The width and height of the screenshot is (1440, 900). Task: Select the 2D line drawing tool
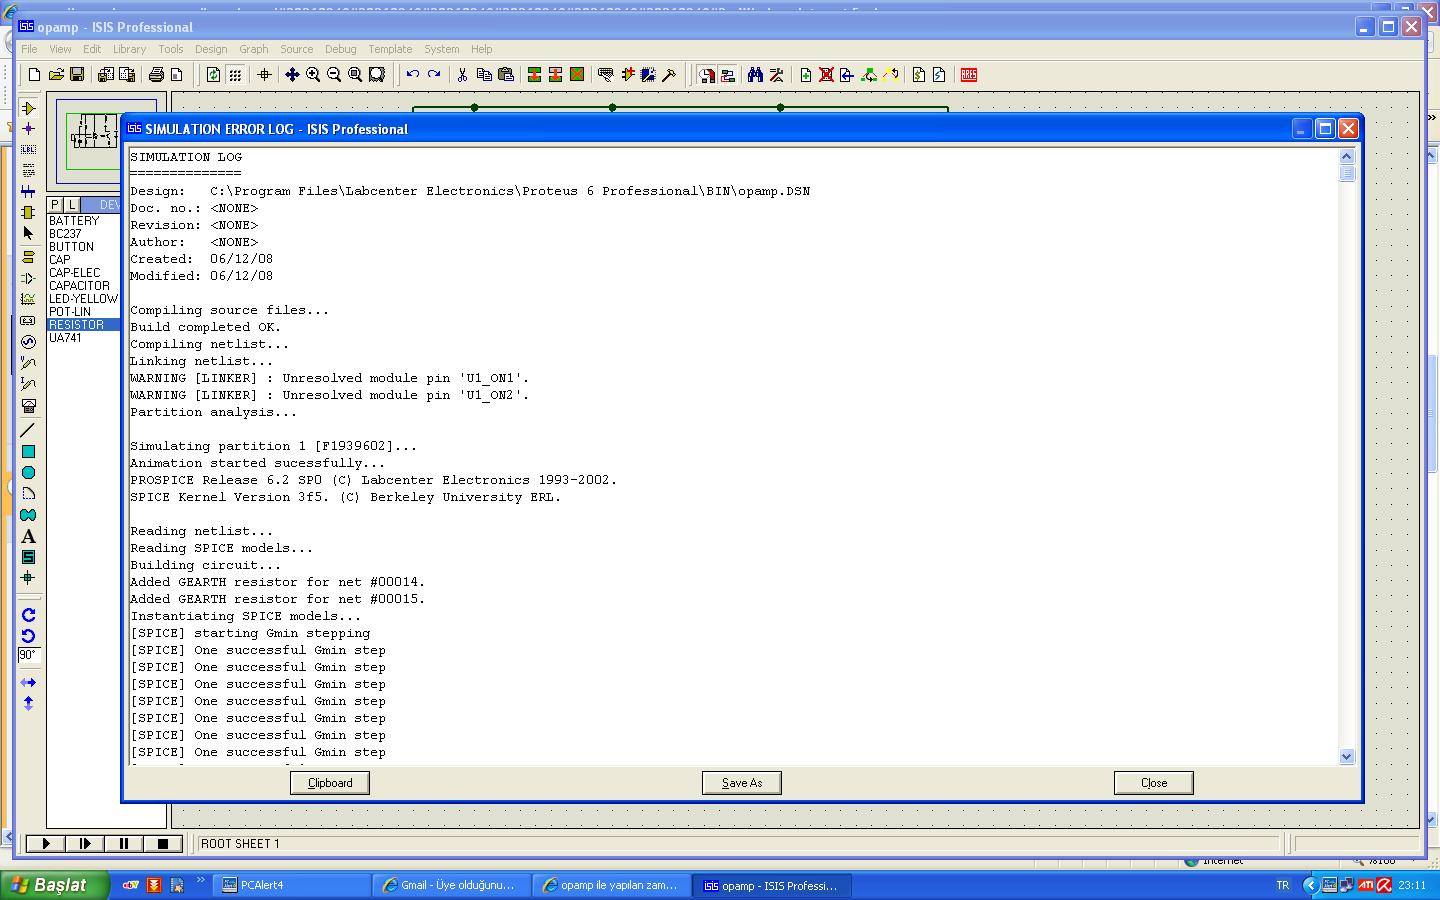click(28, 431)
